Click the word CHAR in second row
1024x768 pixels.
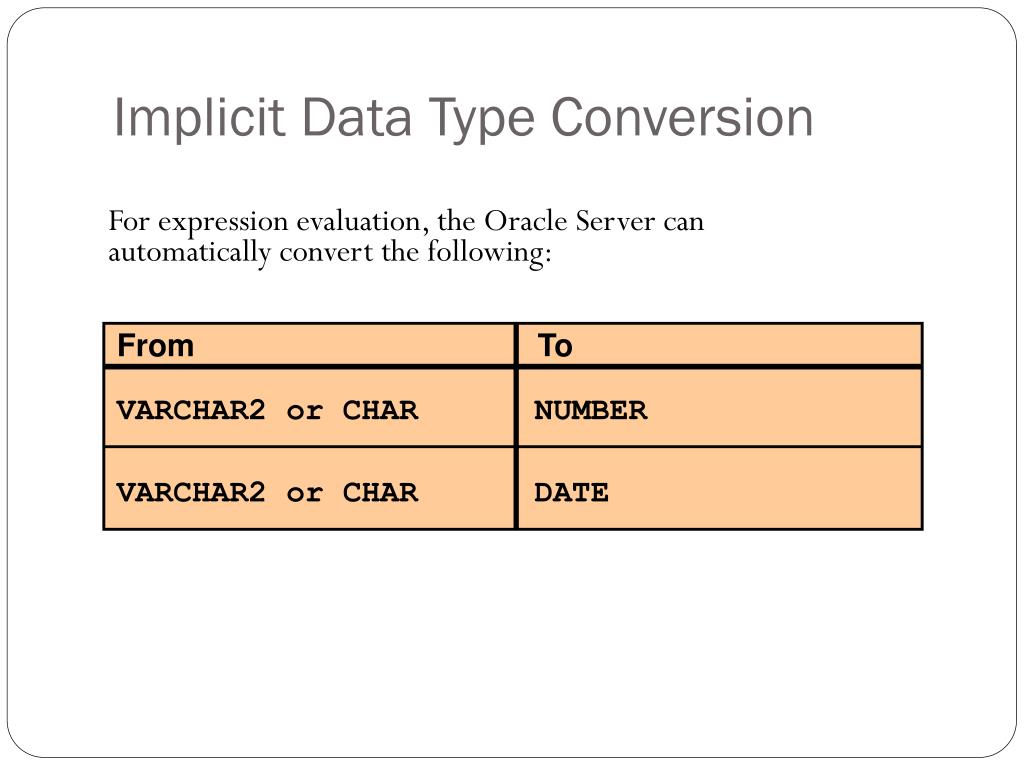[380, 492]
